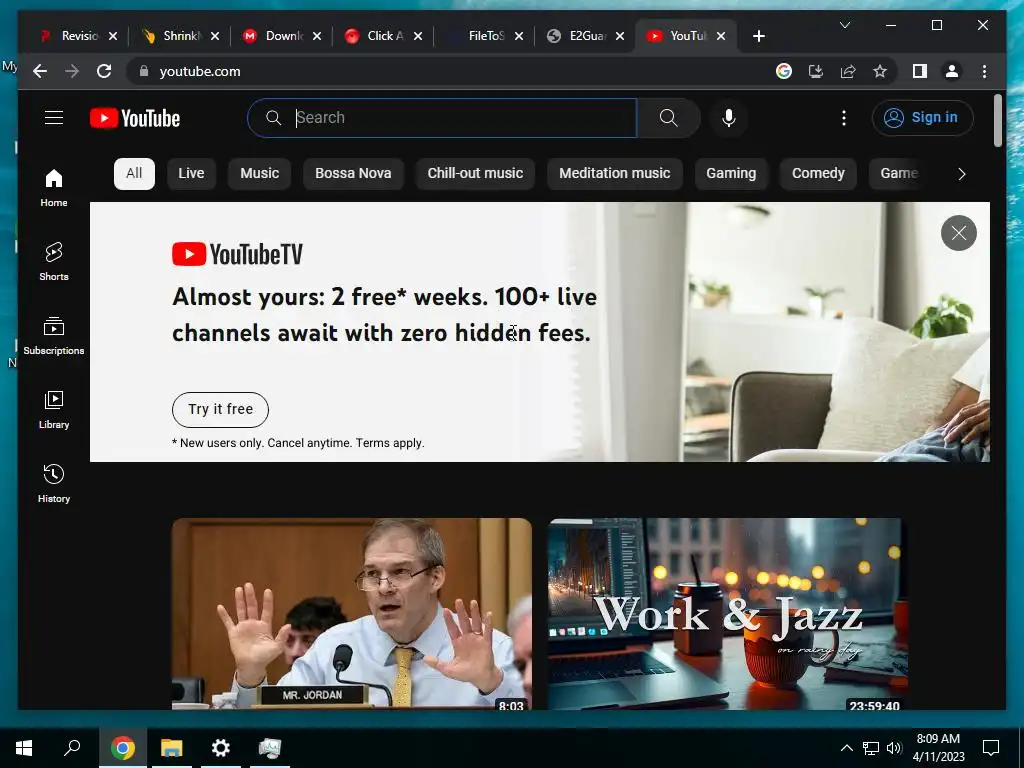Screen dimensions: 1024x768
Task: Click the browser forward arrow
Action: coord(72,71)
